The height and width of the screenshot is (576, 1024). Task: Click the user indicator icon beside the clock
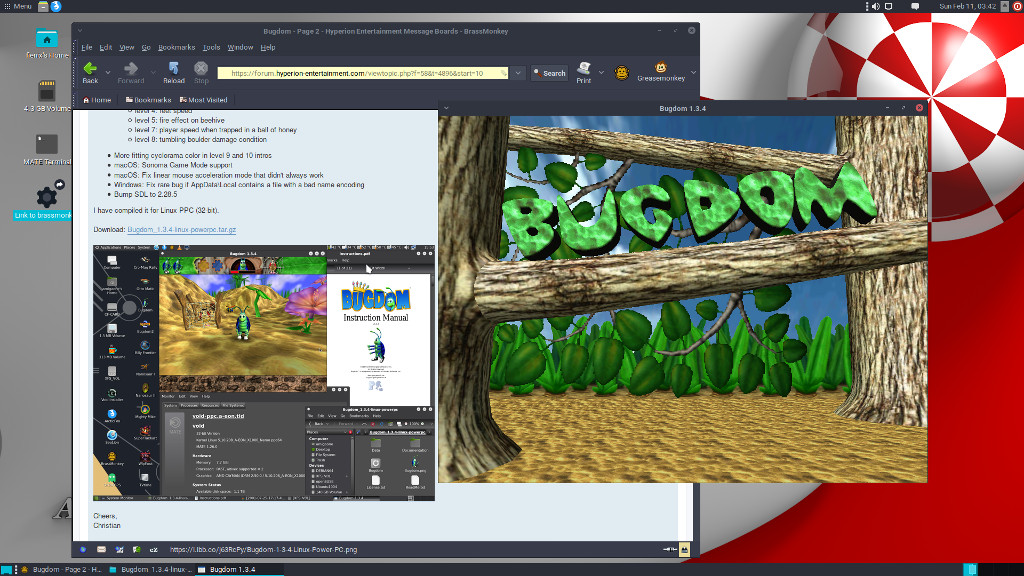tap(1005, 6)
